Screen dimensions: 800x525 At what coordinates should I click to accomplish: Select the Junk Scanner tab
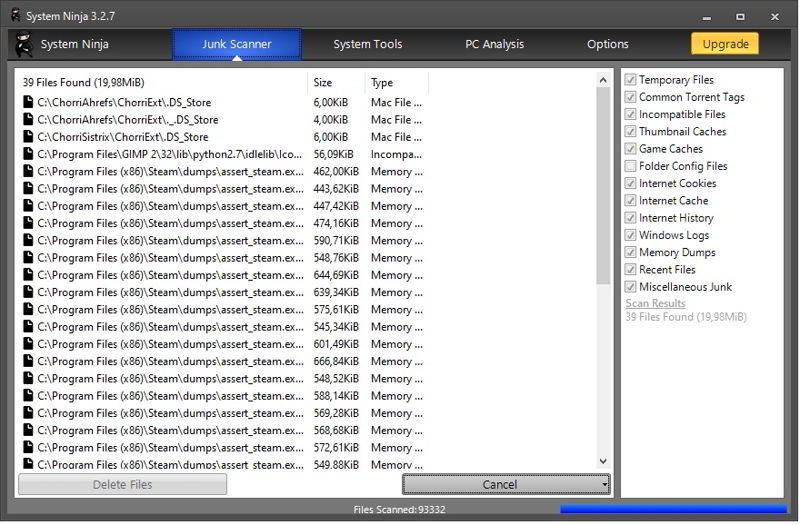[237, 44]
